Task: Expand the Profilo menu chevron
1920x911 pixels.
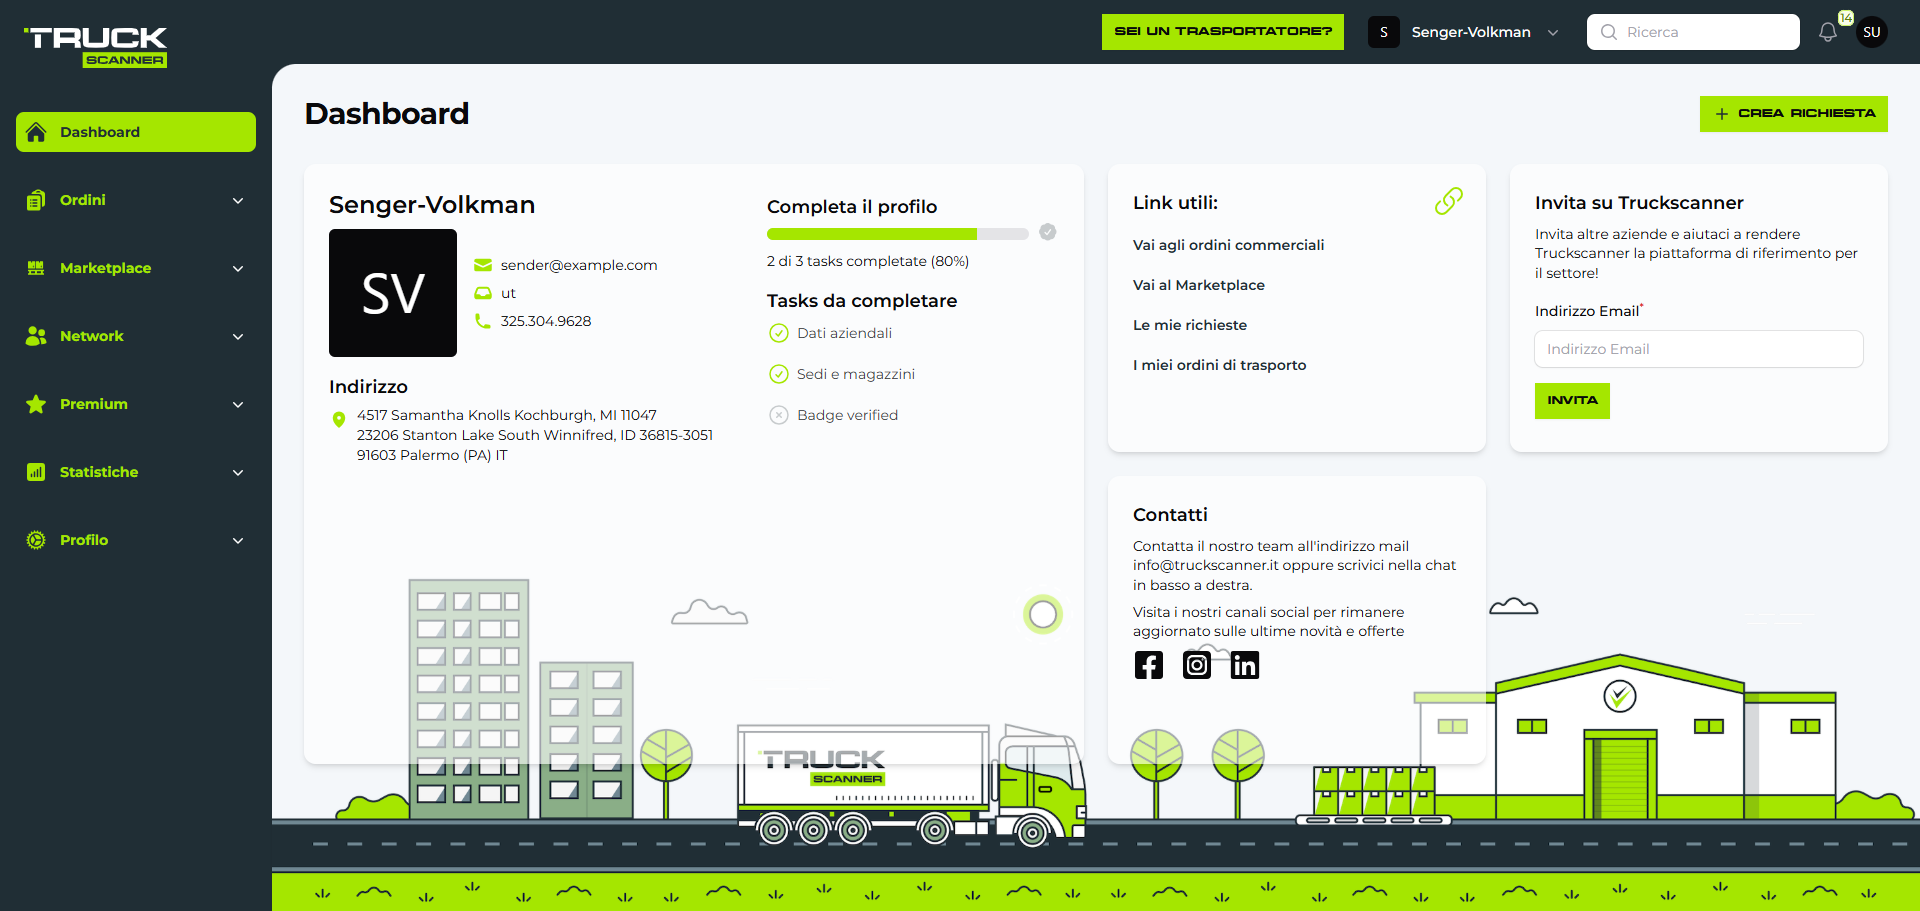Action: pos(238,540)
